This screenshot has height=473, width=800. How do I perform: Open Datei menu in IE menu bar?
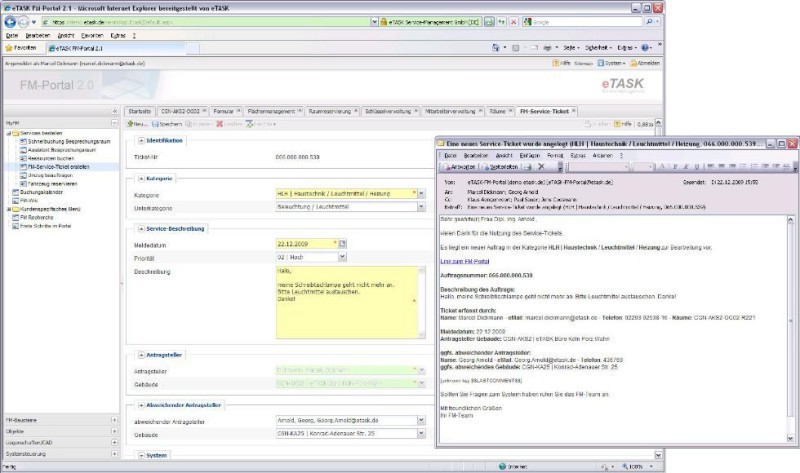(12, 36)
